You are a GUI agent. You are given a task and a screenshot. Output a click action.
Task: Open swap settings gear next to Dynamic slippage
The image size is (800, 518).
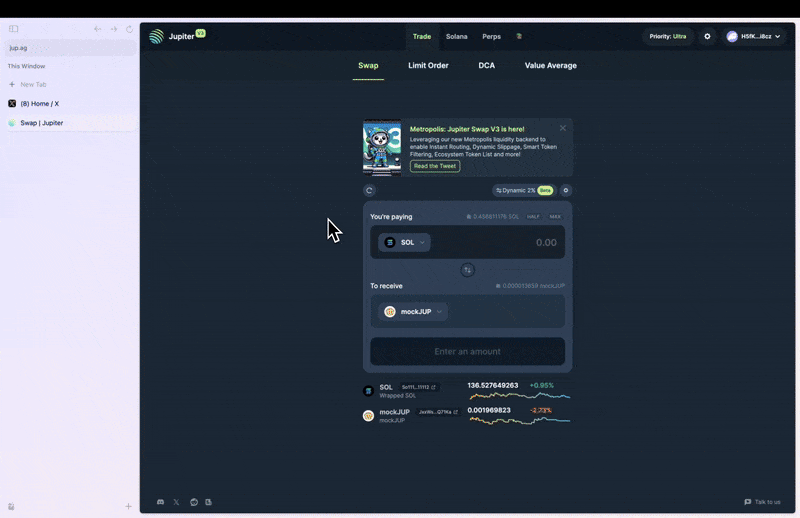[x=565, y=190]
